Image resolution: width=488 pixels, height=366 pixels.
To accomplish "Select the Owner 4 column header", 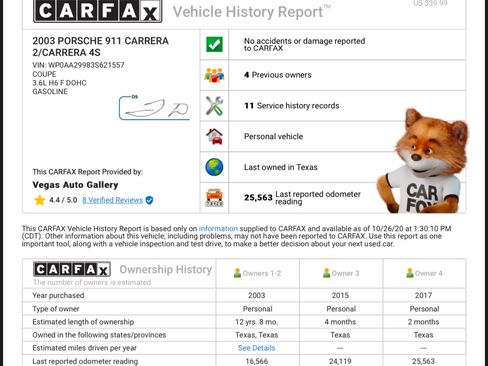I will 424,273.
